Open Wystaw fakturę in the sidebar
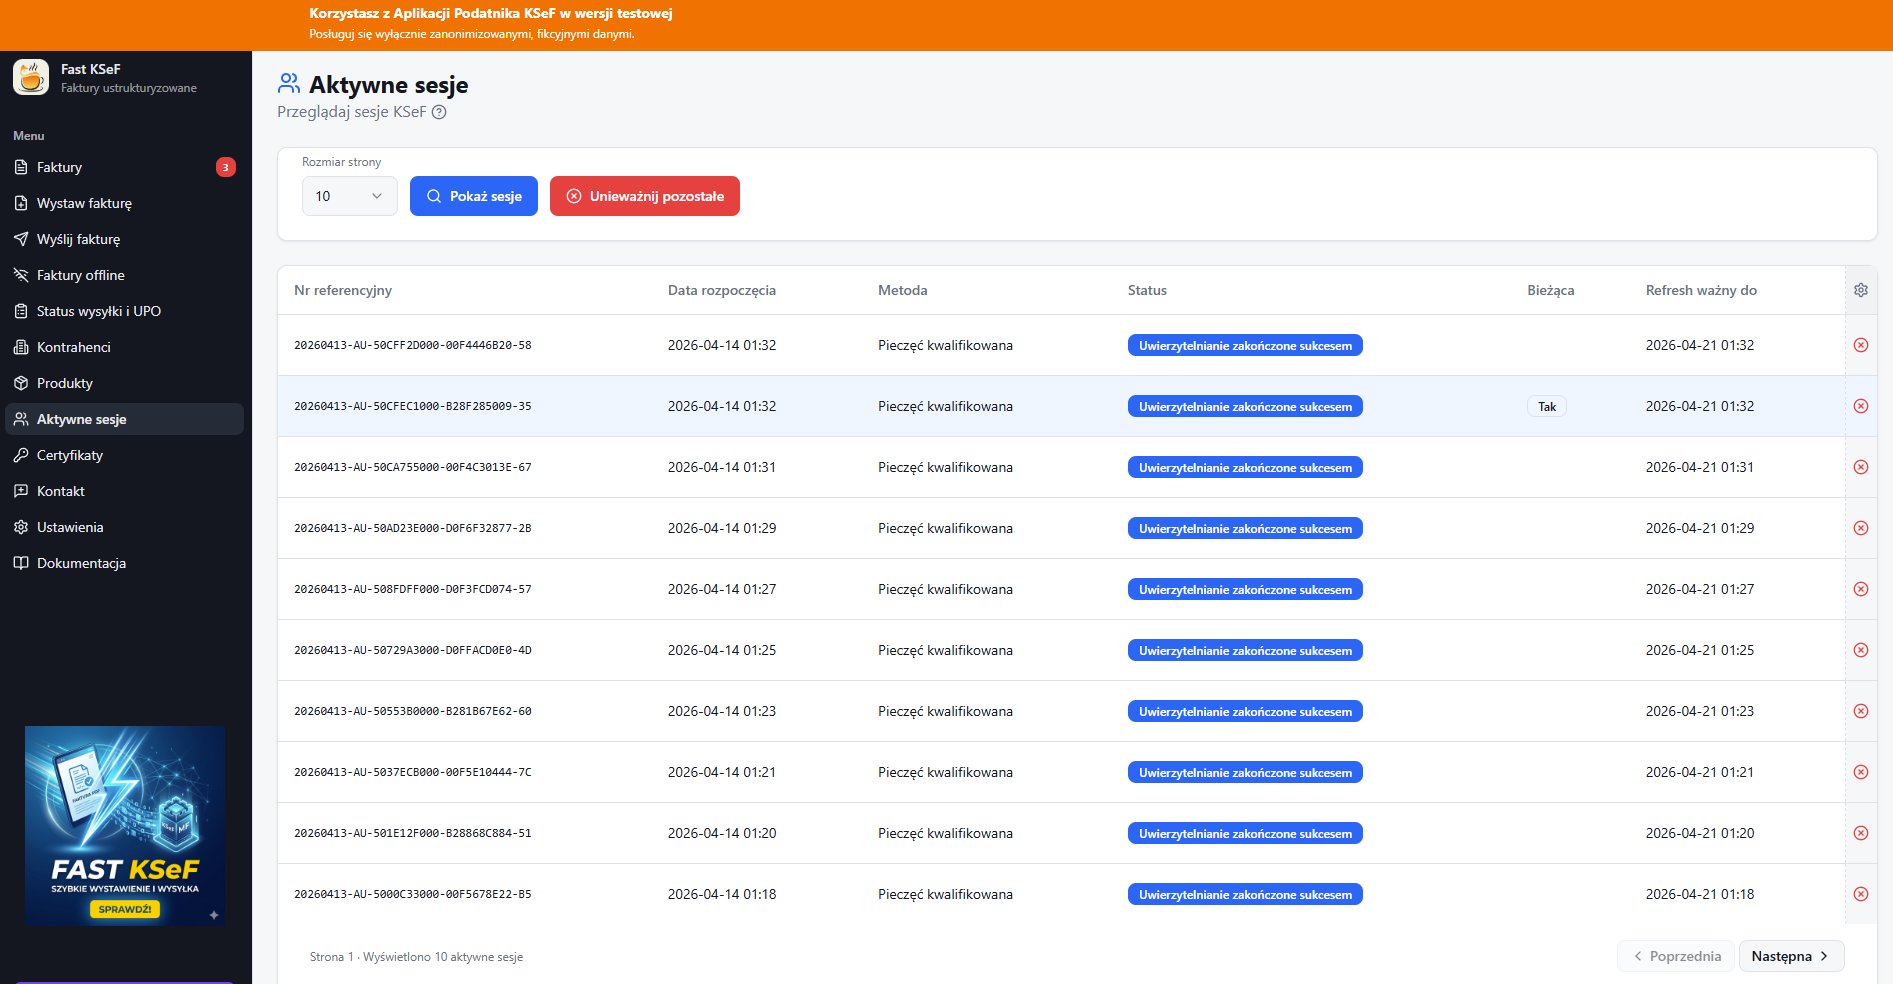This screenshot has height=984, width=1893. (x=84, y=203)
